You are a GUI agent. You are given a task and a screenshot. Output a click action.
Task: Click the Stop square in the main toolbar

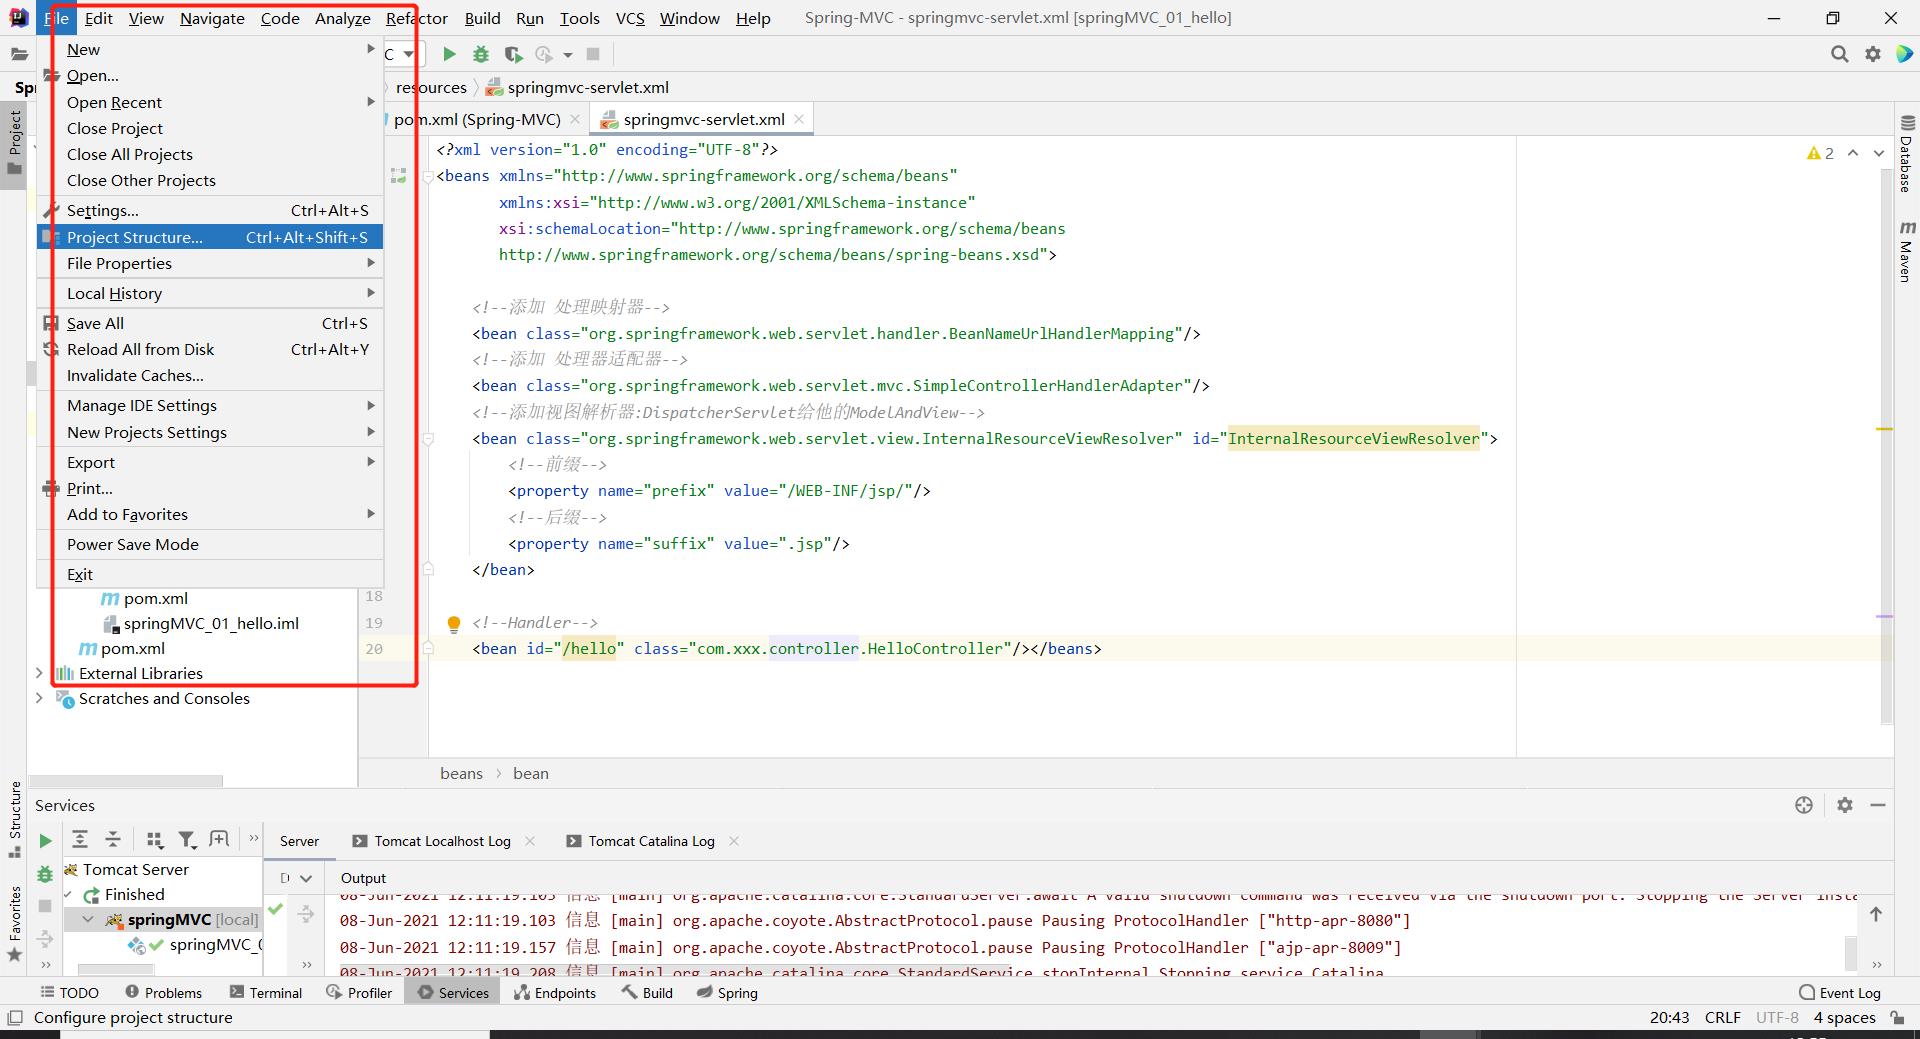click(x=593, y=54)
